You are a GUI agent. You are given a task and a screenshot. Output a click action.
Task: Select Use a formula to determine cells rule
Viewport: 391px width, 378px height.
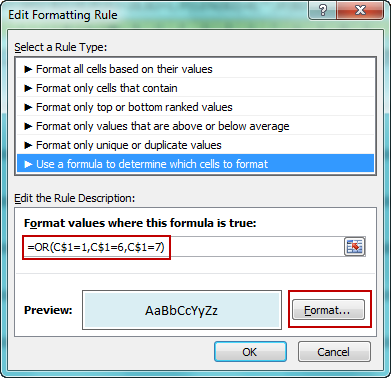pos(195,164)
